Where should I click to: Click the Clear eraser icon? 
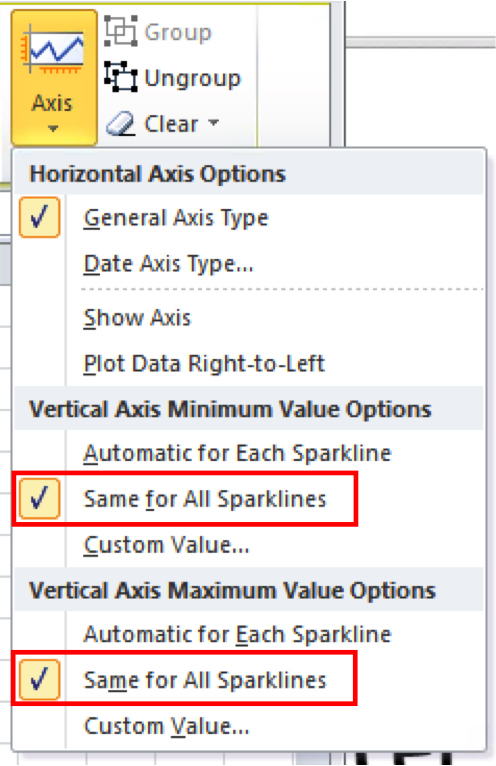click(120, 124)
